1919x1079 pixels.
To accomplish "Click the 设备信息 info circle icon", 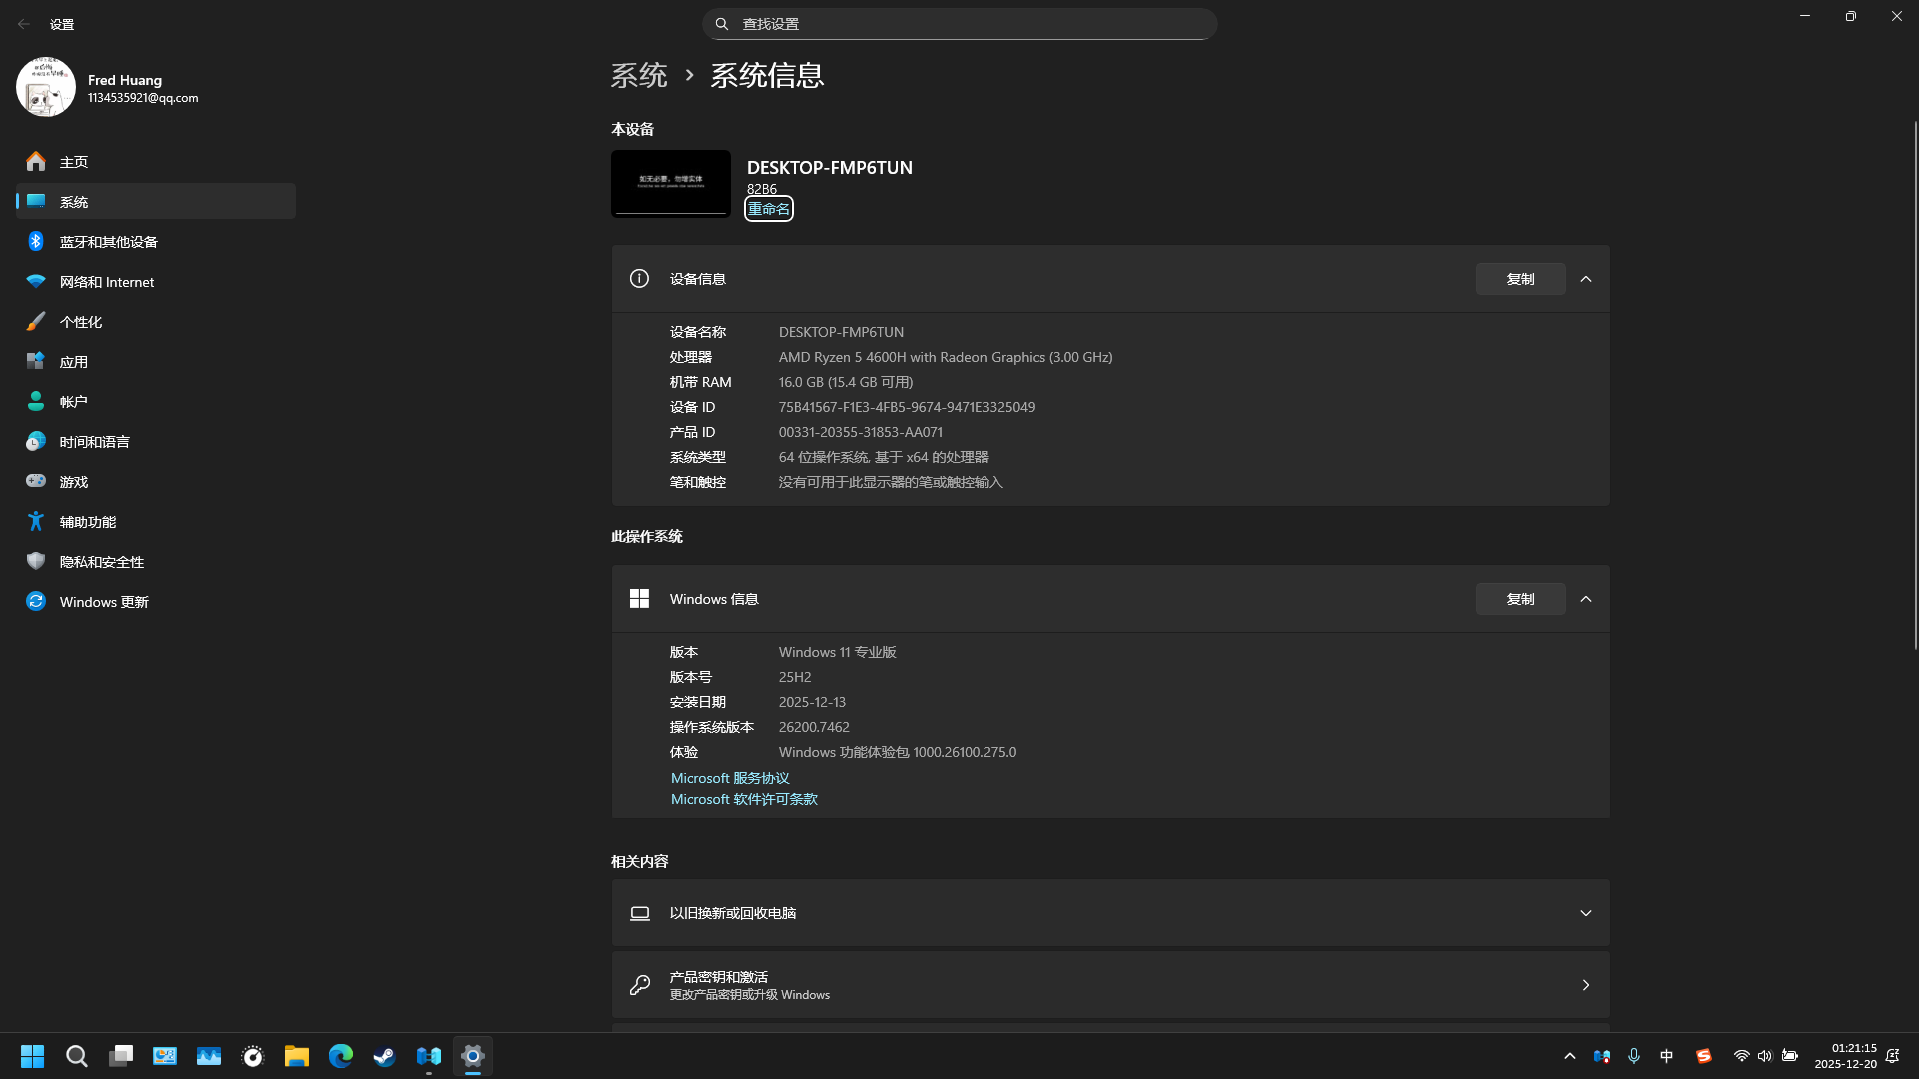I will point(639,279).
